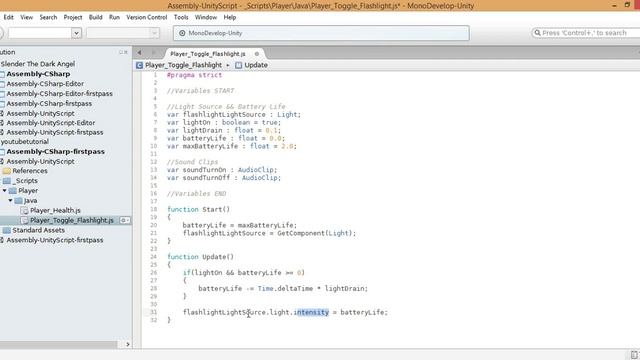Select bold Assembly-CSharp-firstpass project

pos(55,151)
